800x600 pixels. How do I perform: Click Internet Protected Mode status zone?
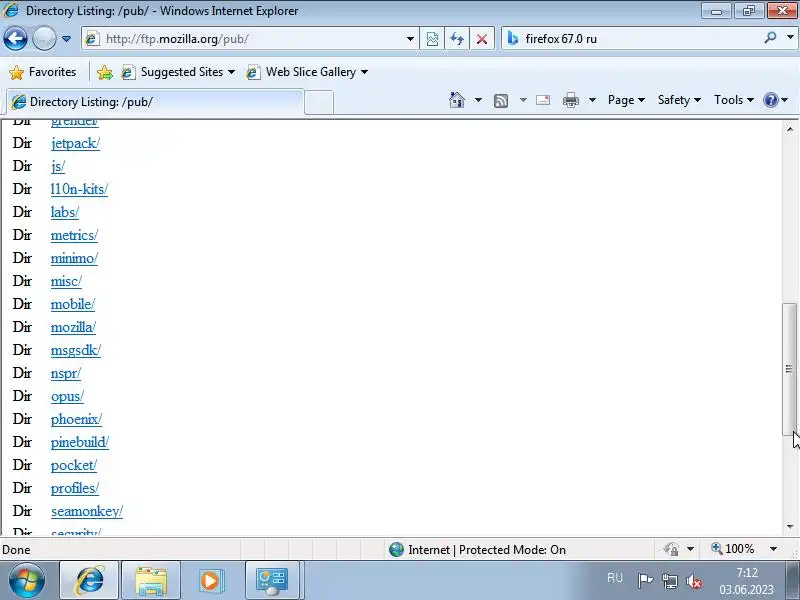(x=477, y=549)
